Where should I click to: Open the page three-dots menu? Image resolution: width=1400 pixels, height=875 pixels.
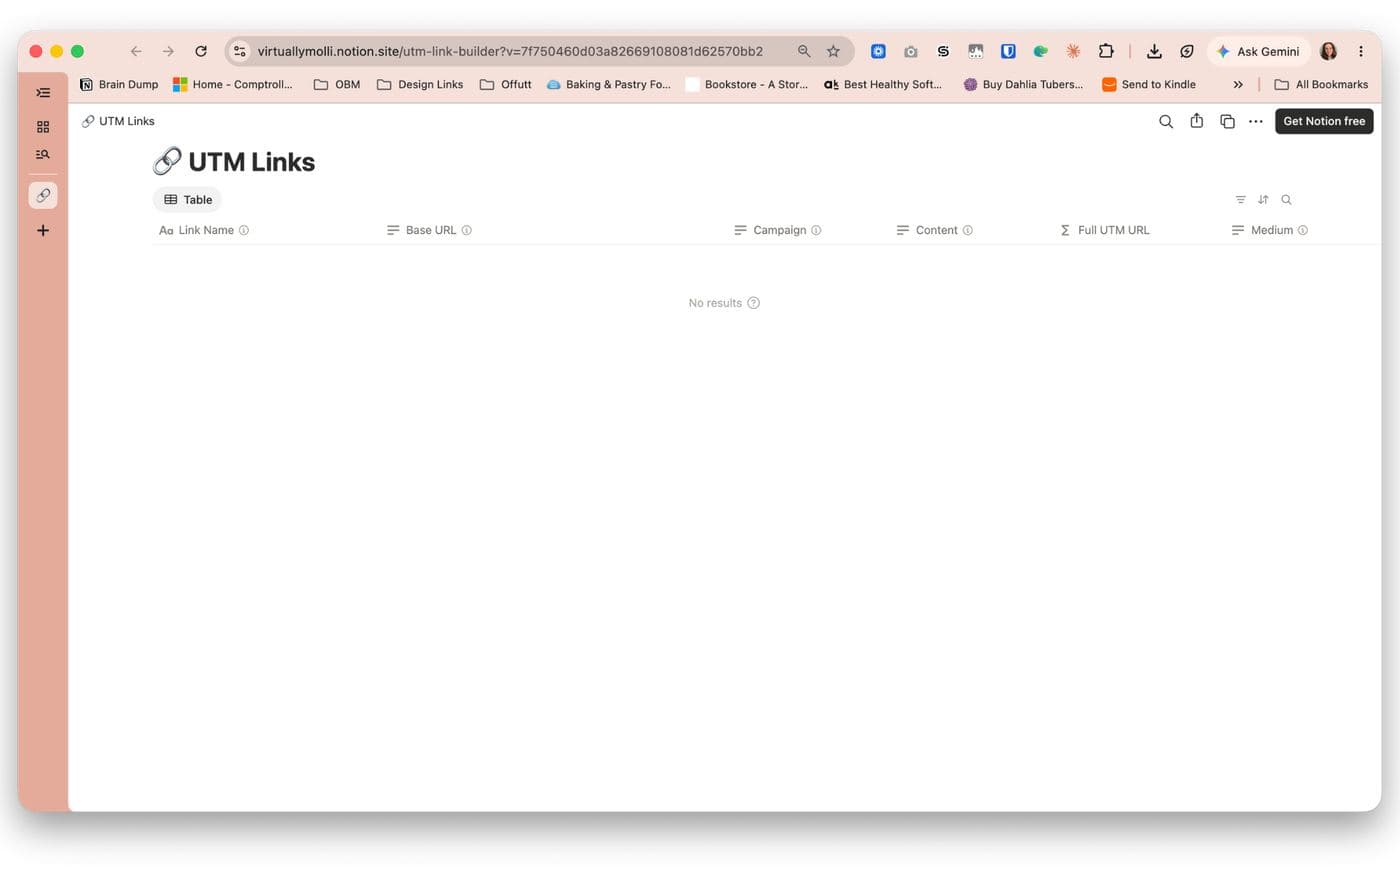(1256, 122)
